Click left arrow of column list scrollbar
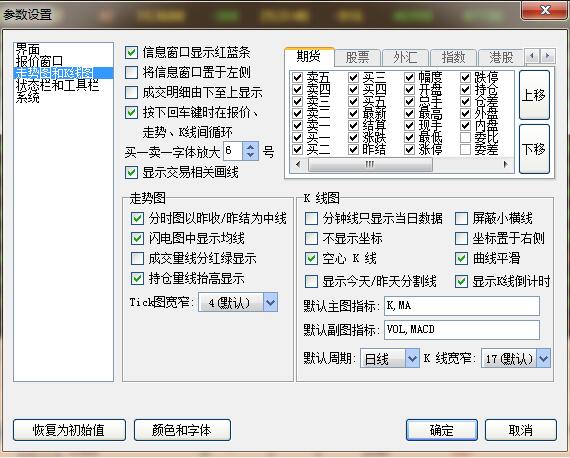Screen dimensions: 570x458 point(298,164)
